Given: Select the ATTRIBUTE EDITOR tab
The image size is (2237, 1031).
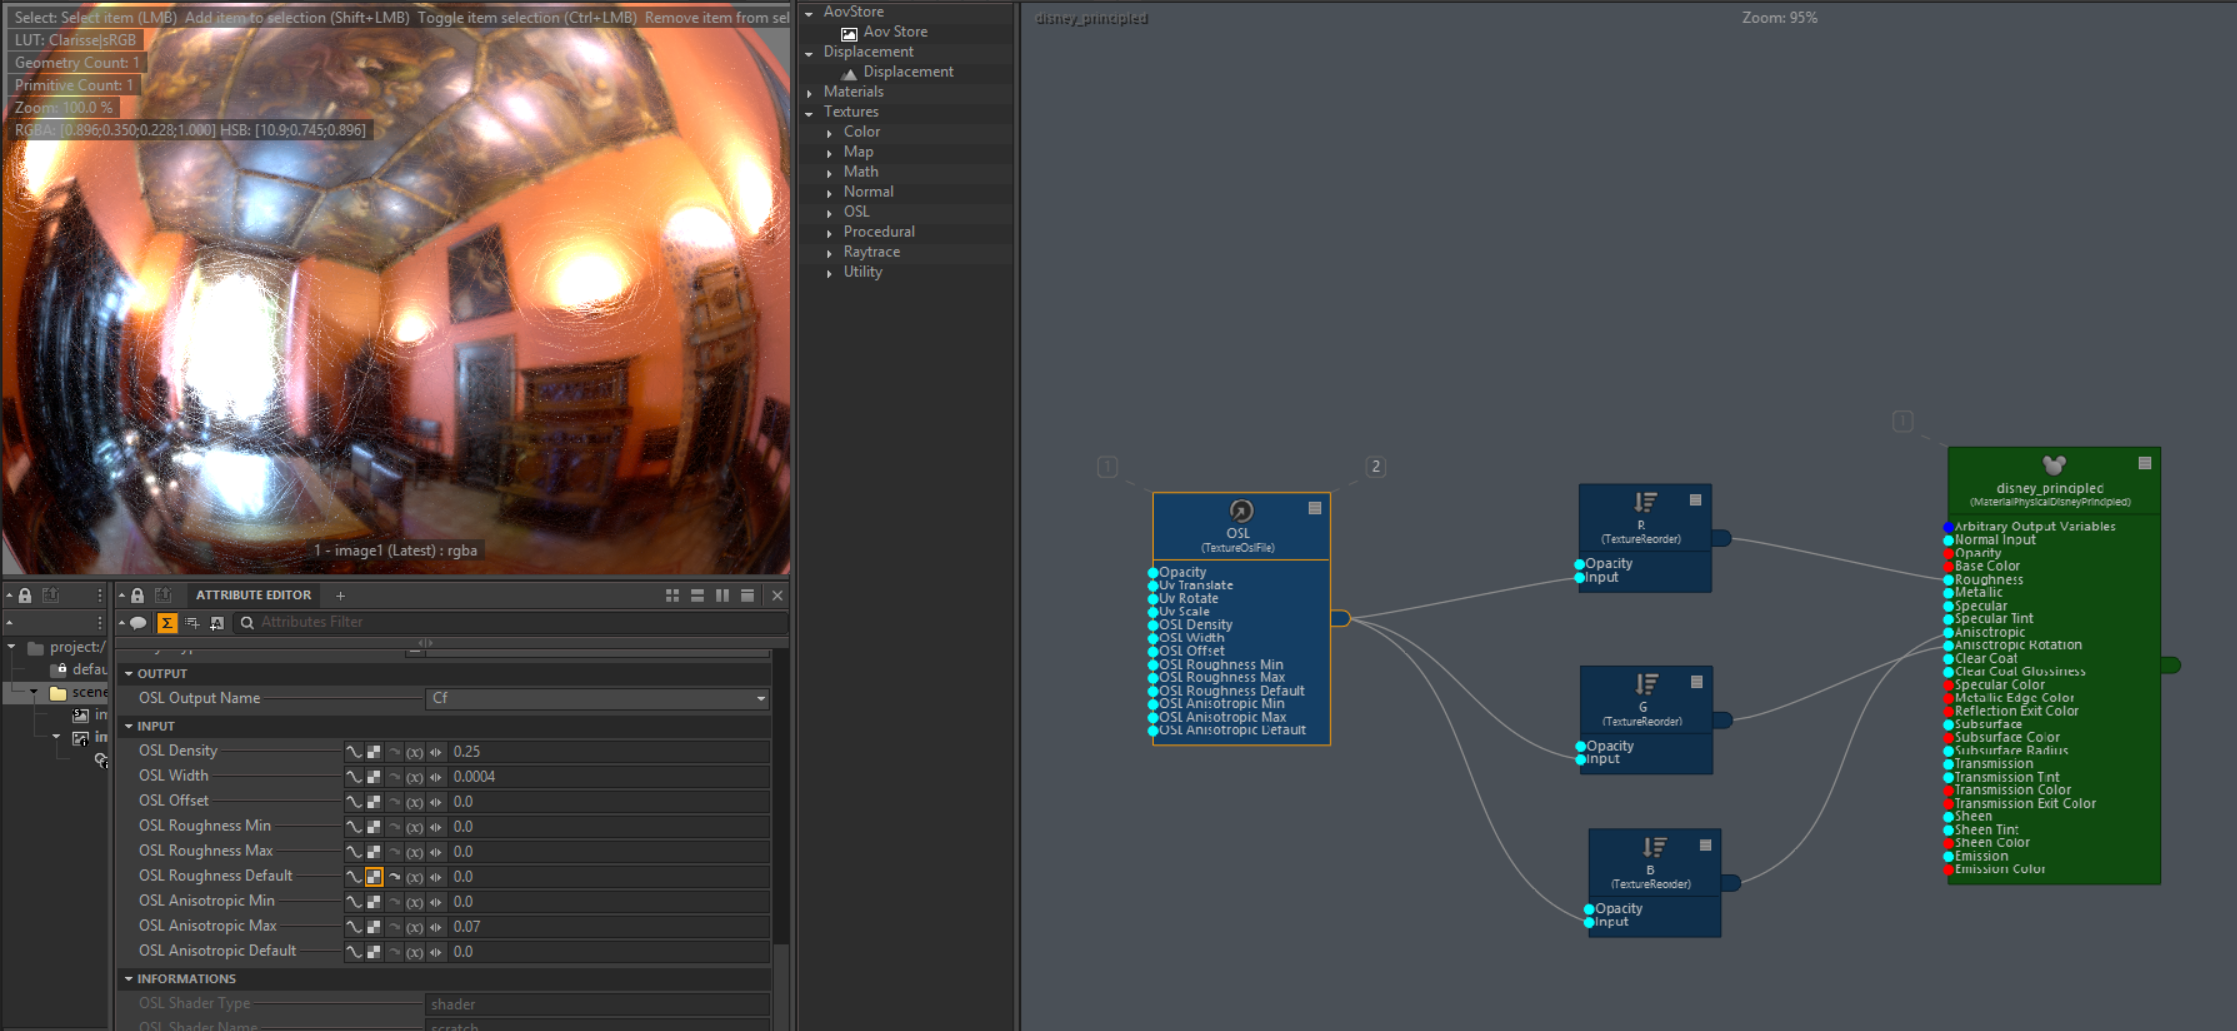Looking at the screenshot, I should (253, 595).
